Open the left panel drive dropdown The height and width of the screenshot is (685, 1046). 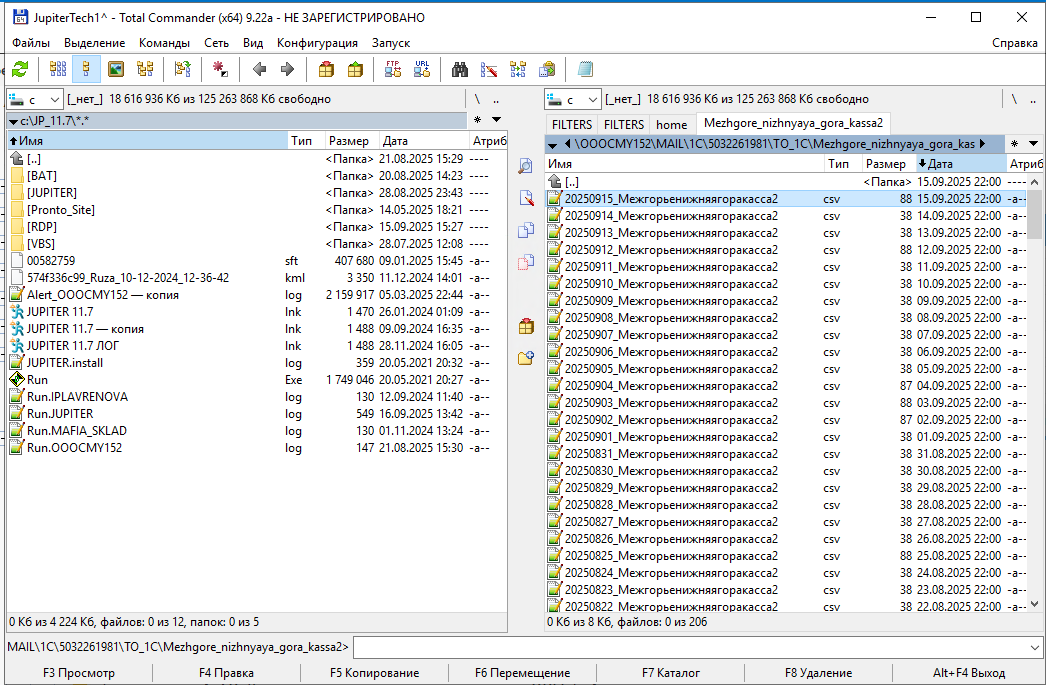click(x=35, y=99)
